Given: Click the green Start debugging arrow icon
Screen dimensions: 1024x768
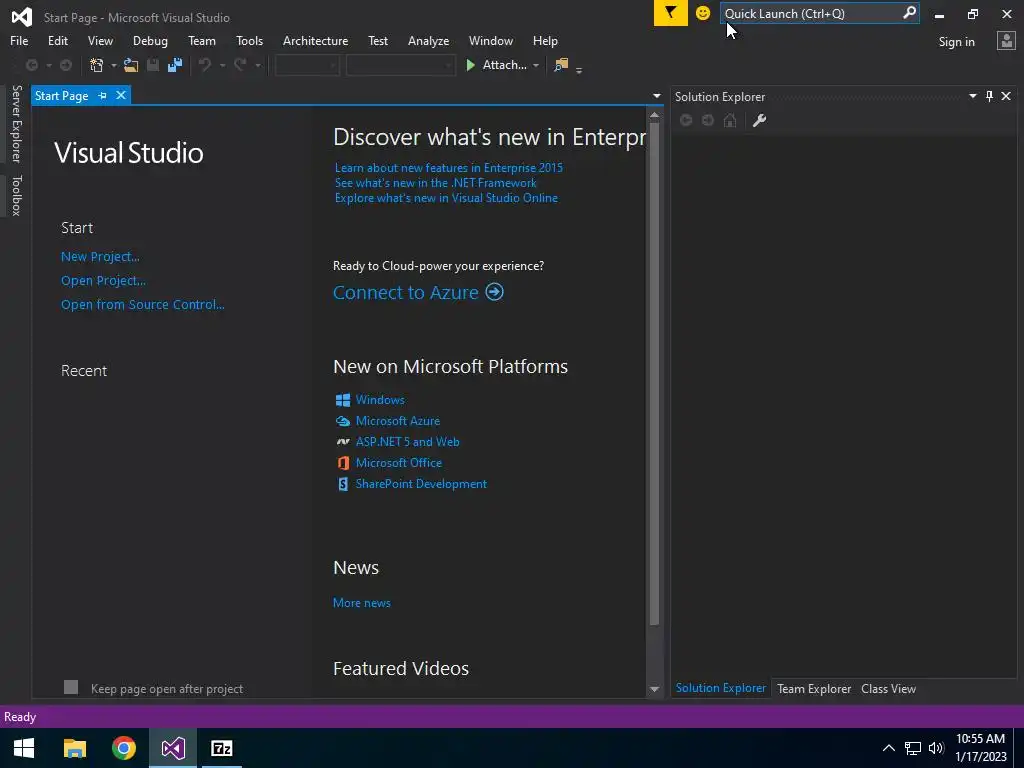Looking at the screenshot, I should tap(470, 65).
